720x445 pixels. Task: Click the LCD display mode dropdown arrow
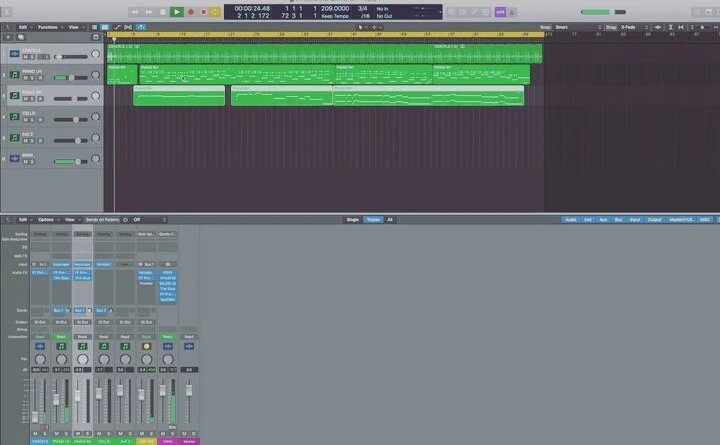pyautogui.click(x=440, y=12)
